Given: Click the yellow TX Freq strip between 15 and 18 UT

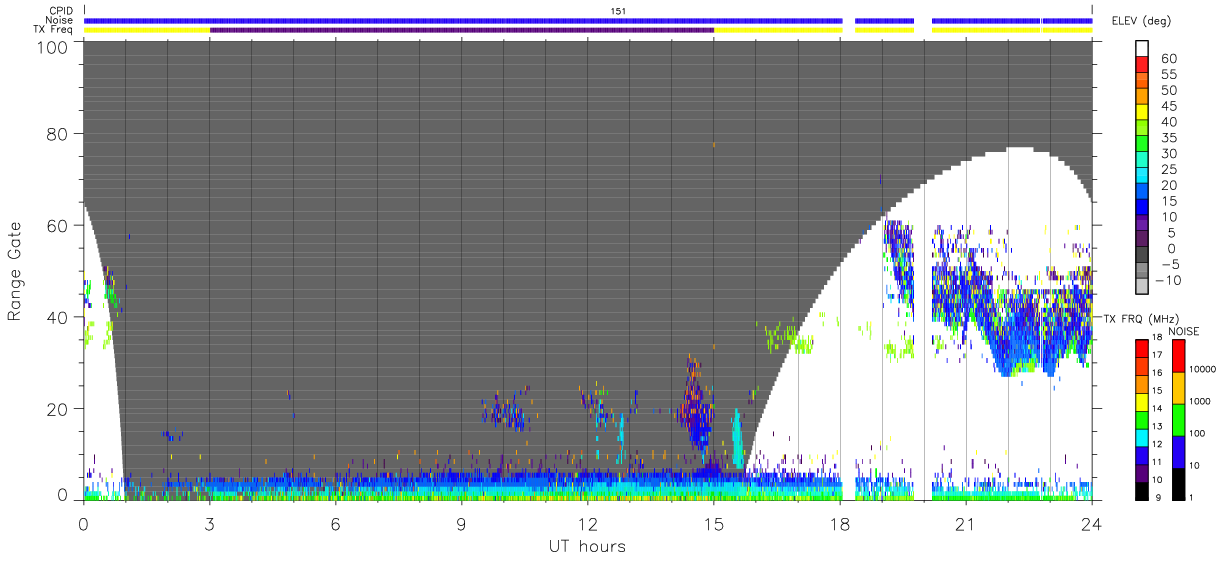Looking at the screenshot, I should [x=778, y=30].
